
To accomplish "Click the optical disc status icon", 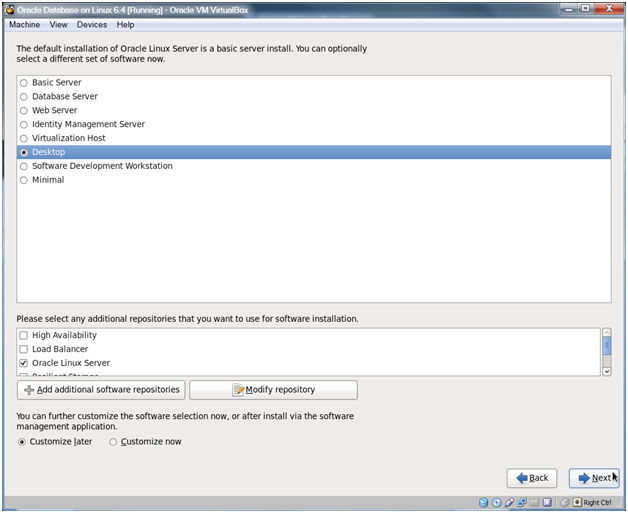I will point(497,503).
